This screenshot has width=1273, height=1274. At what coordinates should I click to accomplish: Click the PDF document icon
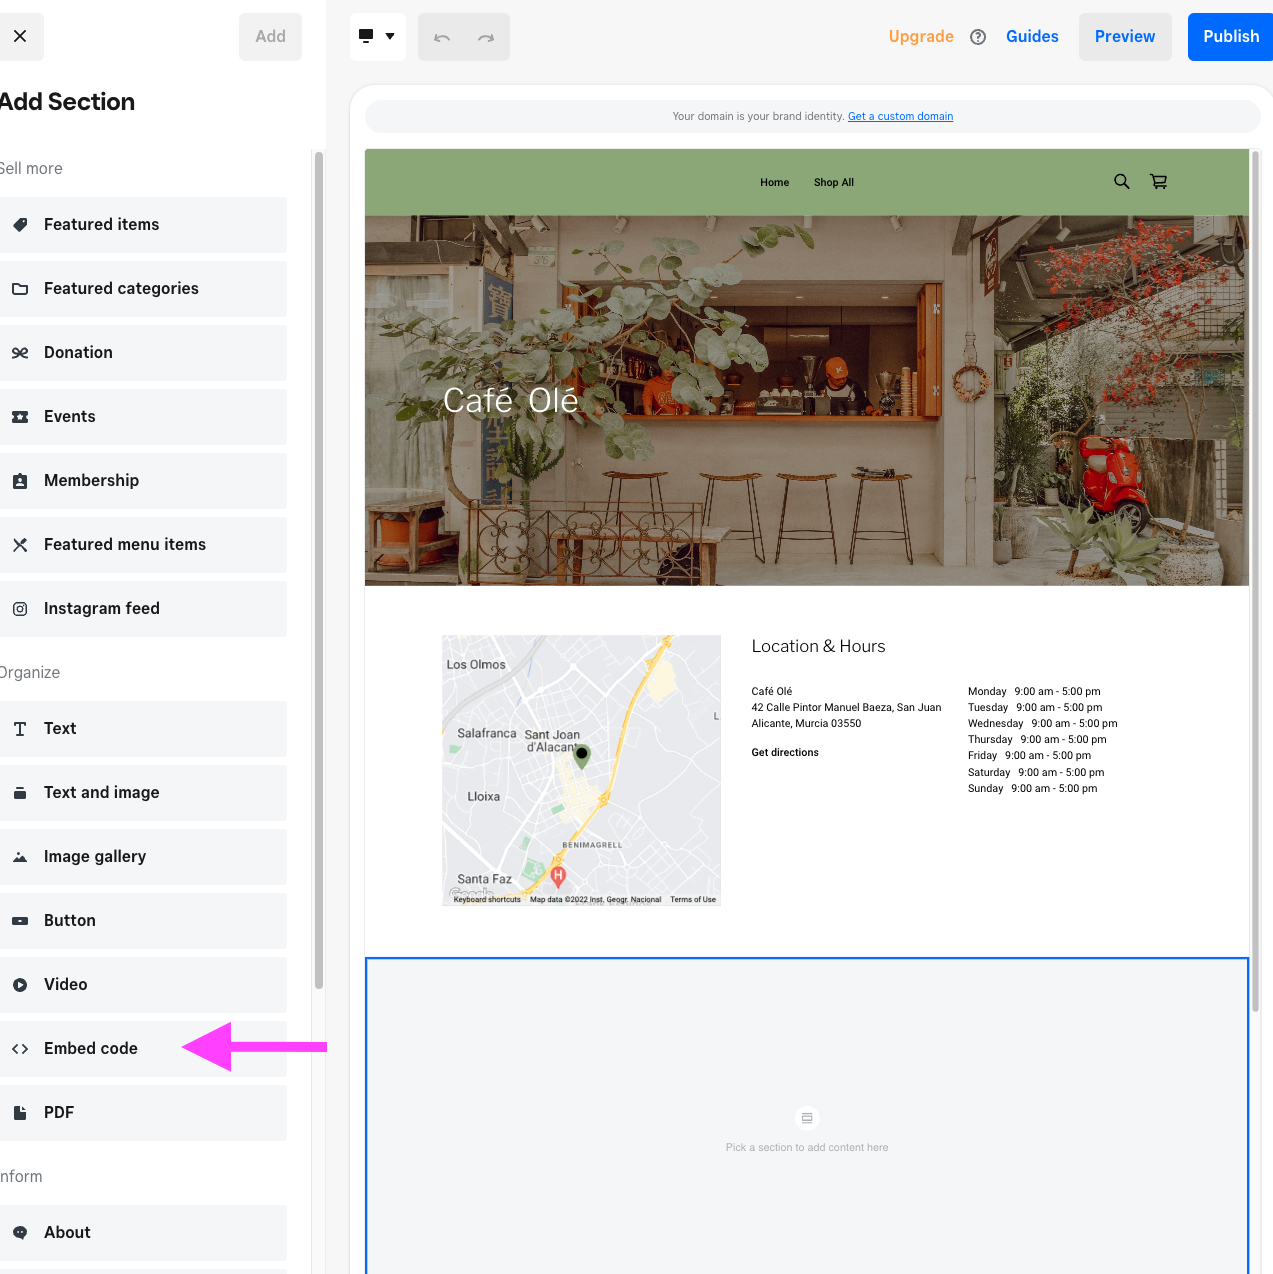point(20,1112)
